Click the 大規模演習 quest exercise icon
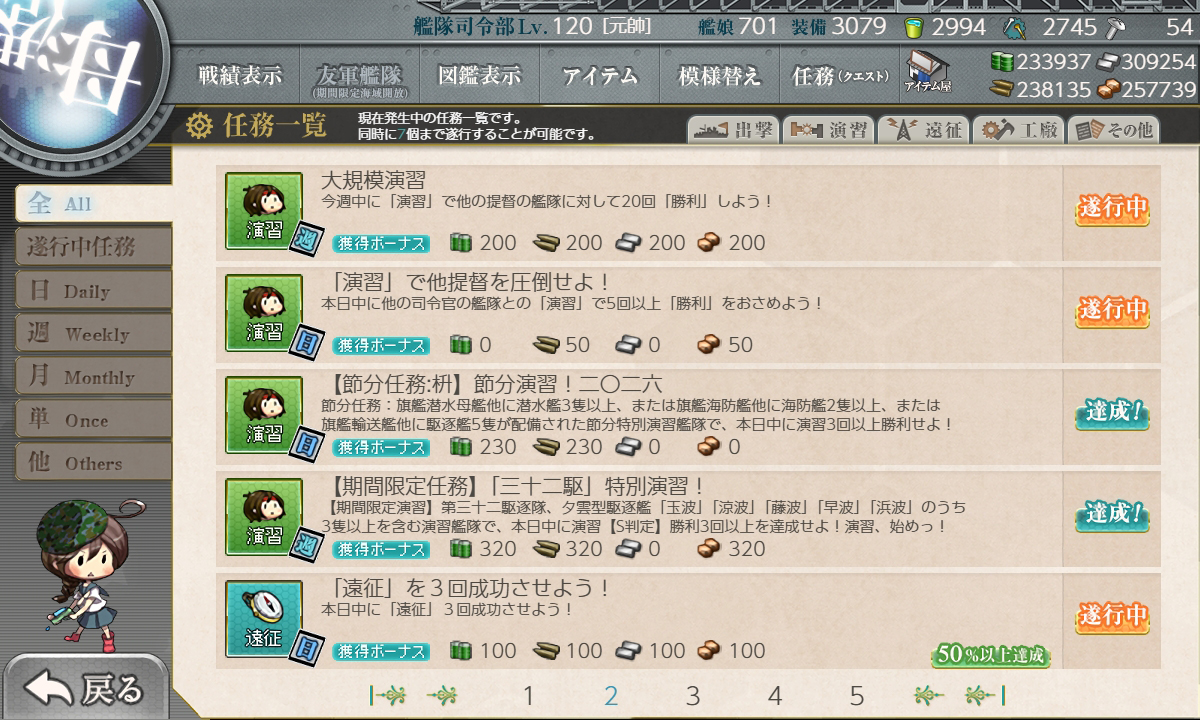The width and height of the screenshot is (1200, 720). (x=263, y=210)
